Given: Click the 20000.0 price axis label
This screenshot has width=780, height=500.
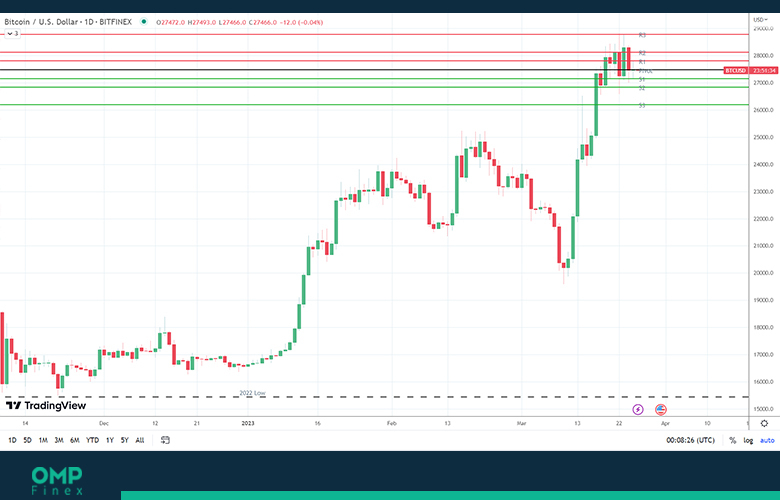Looking at the screenshot, I should tap(764, 273).
